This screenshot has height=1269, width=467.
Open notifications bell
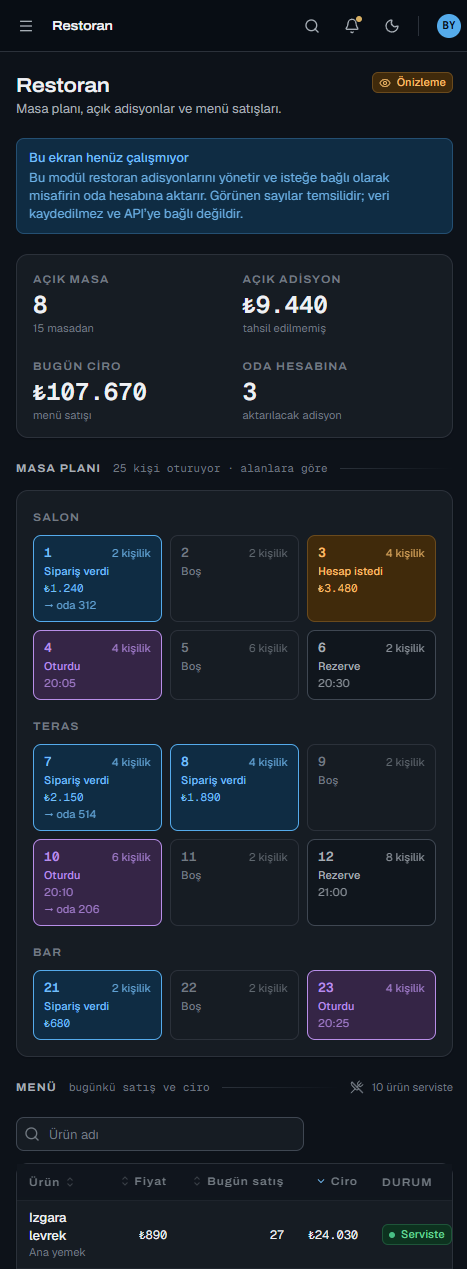[x=352, y=26]
